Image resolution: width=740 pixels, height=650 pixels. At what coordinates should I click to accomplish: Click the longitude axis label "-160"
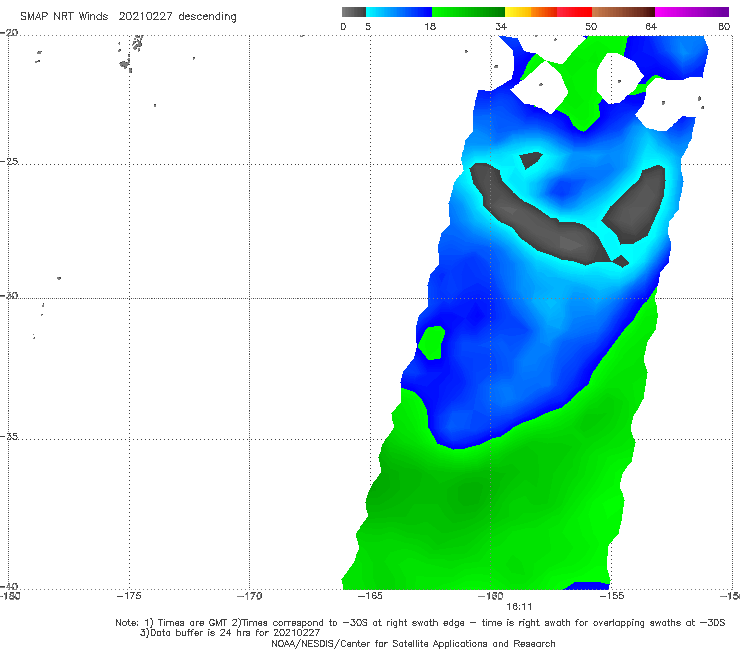491,596
